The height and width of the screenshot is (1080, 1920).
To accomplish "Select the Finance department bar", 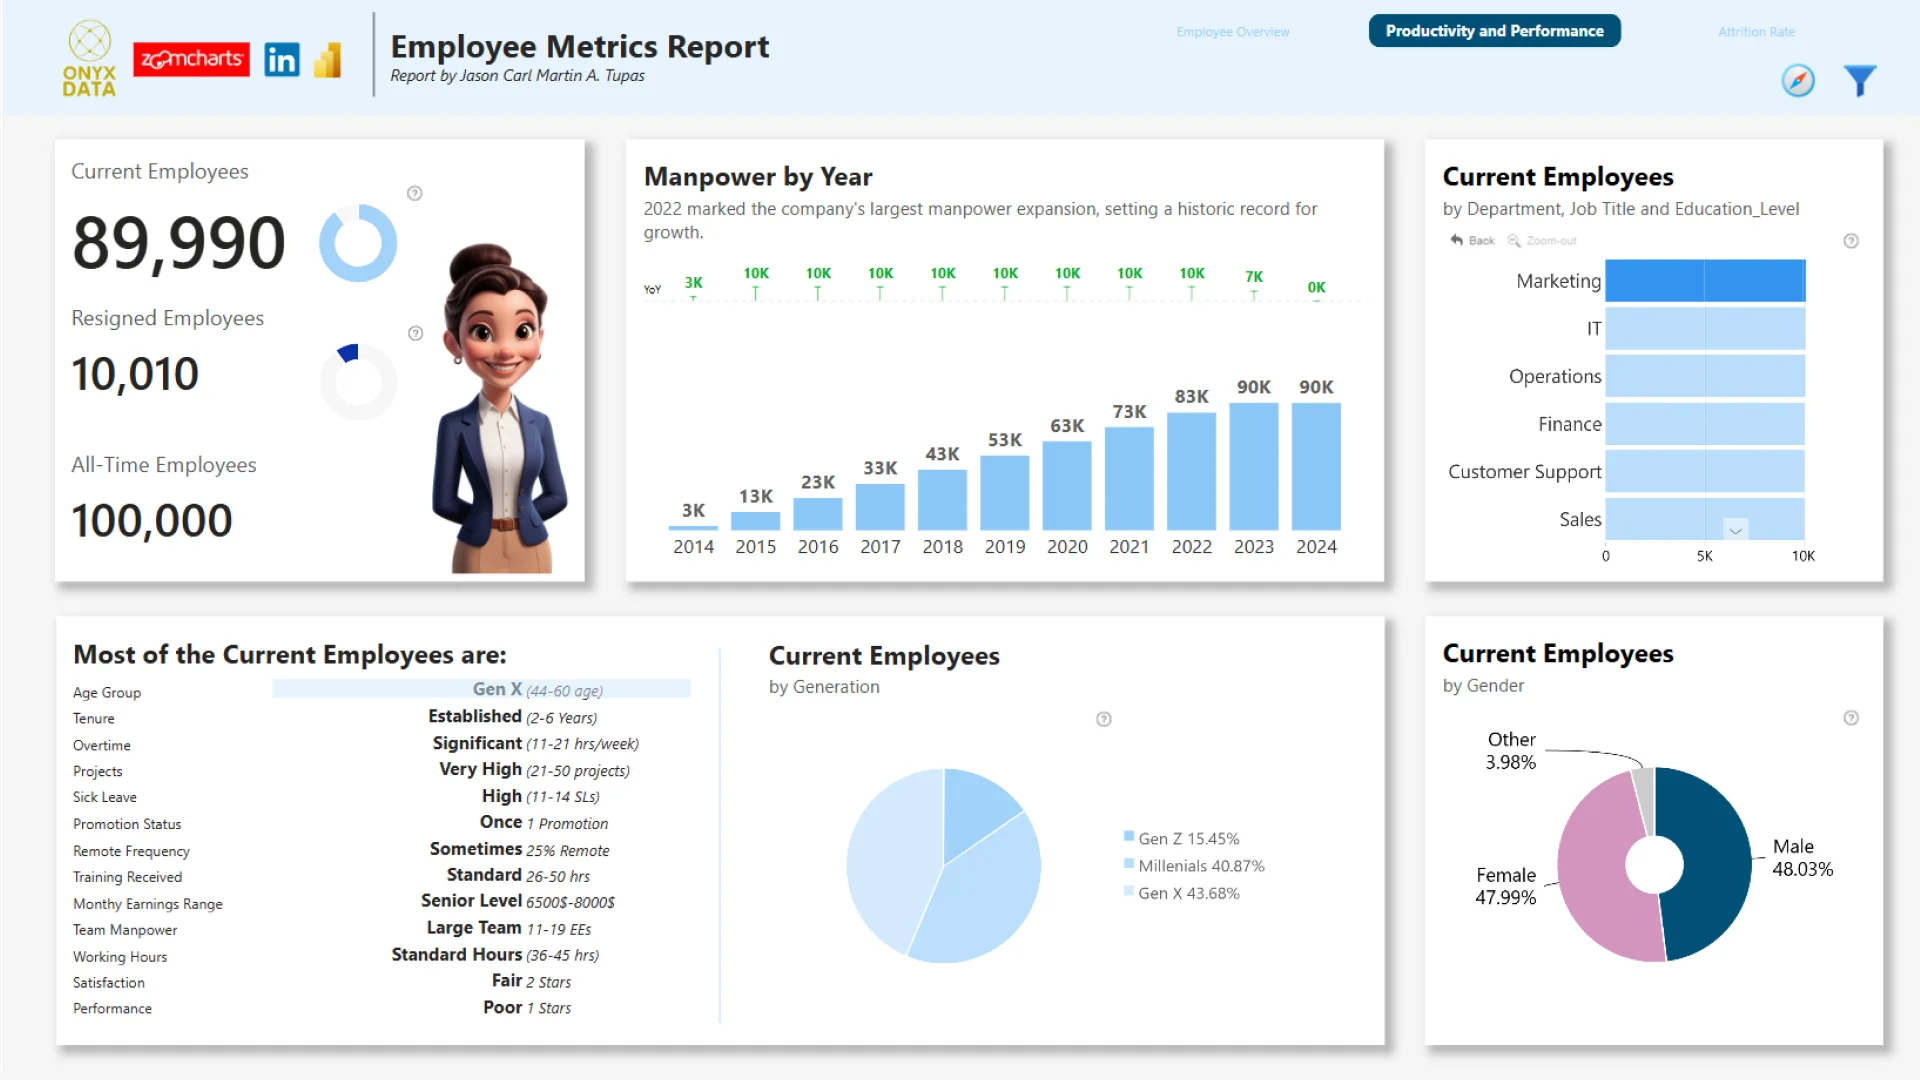I will [x=1705, y=424].
